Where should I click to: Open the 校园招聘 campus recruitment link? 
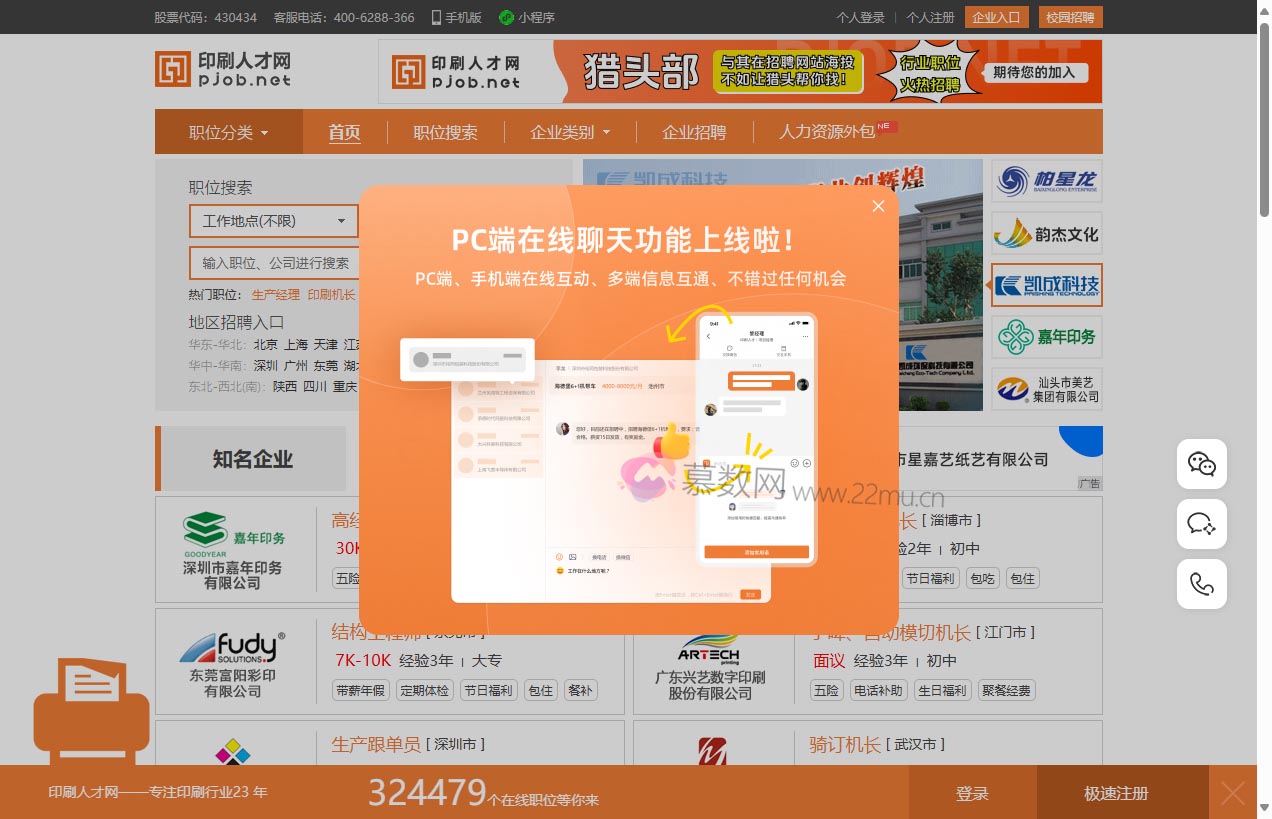1070,17
